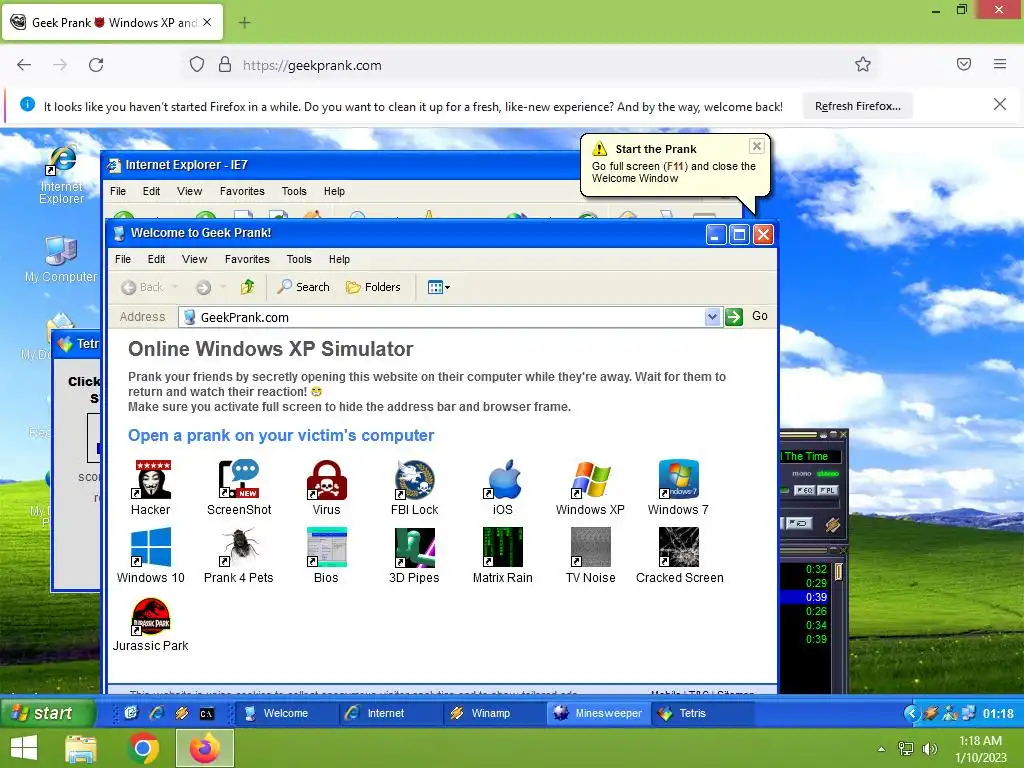Expand the GeekPrank.com address dropdown
The image size is (1024, 768).
pyautogui.click(x=712, y=317)
